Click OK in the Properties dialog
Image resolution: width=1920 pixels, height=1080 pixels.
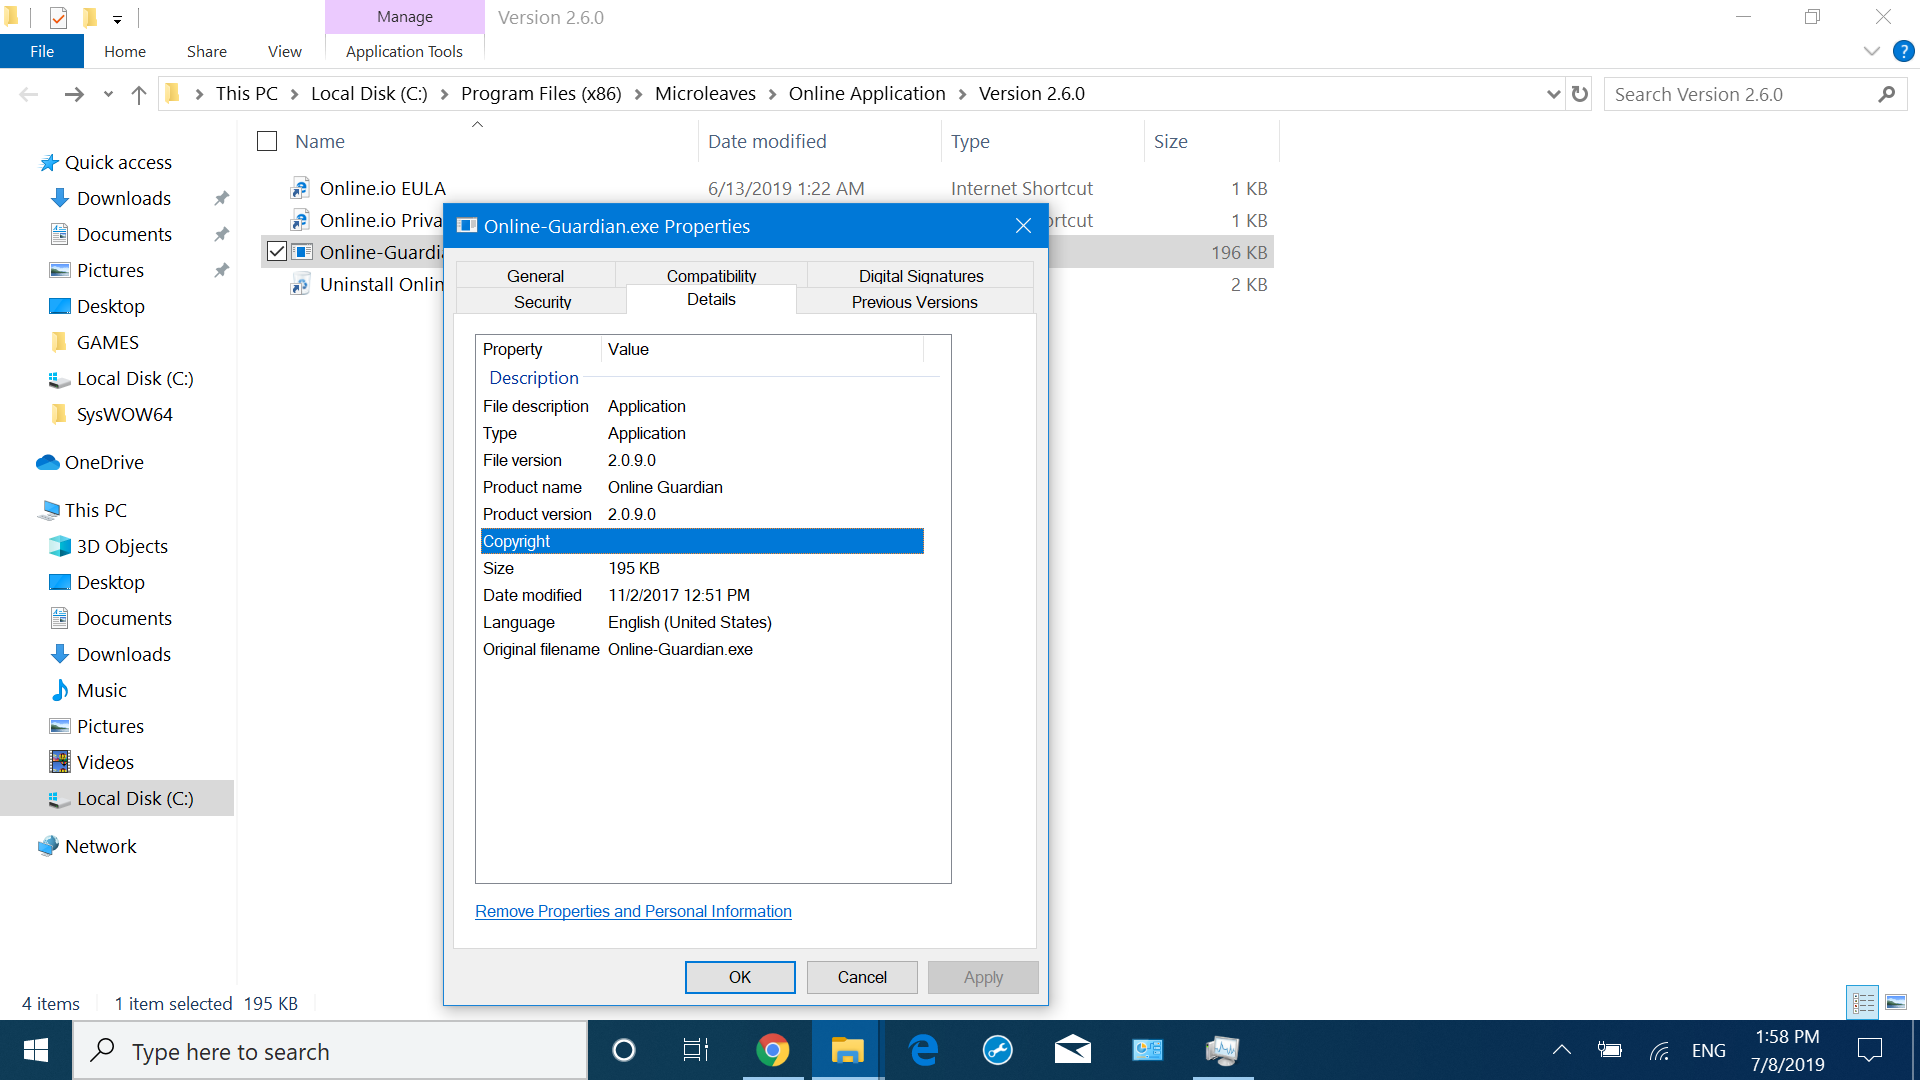click(x=740, y=977)
